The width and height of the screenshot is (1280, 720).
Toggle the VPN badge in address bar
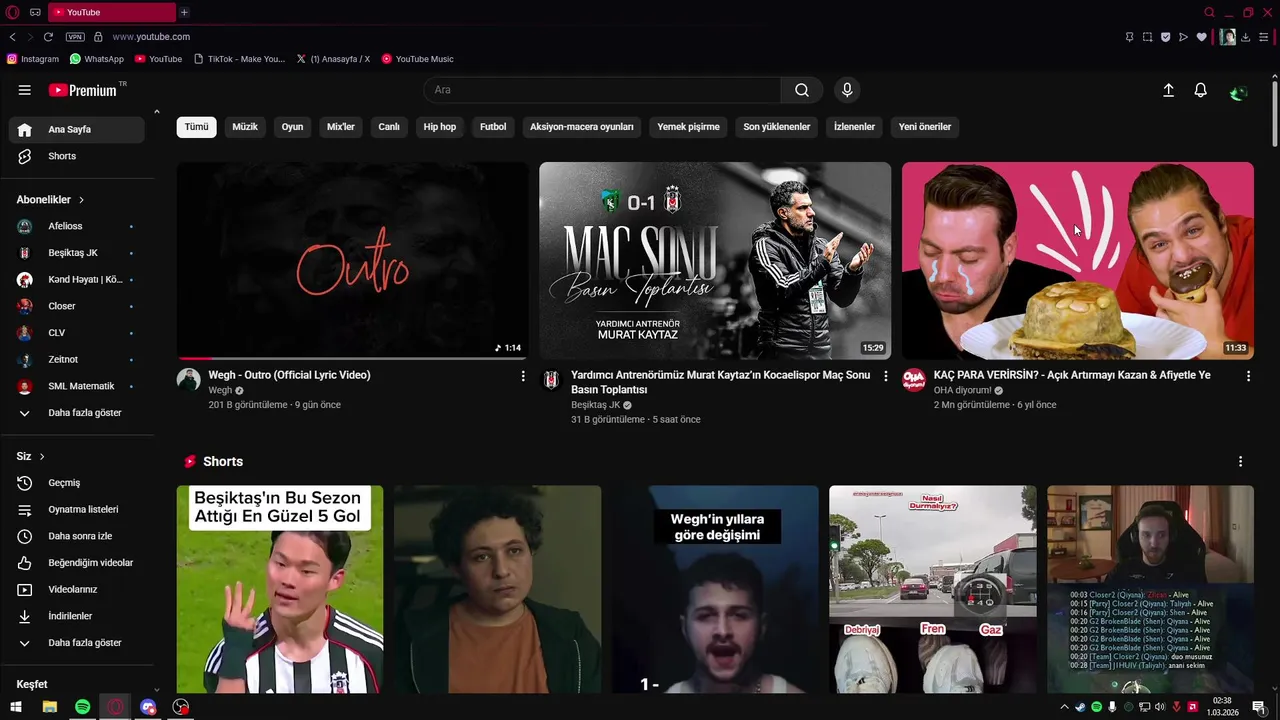75,37
